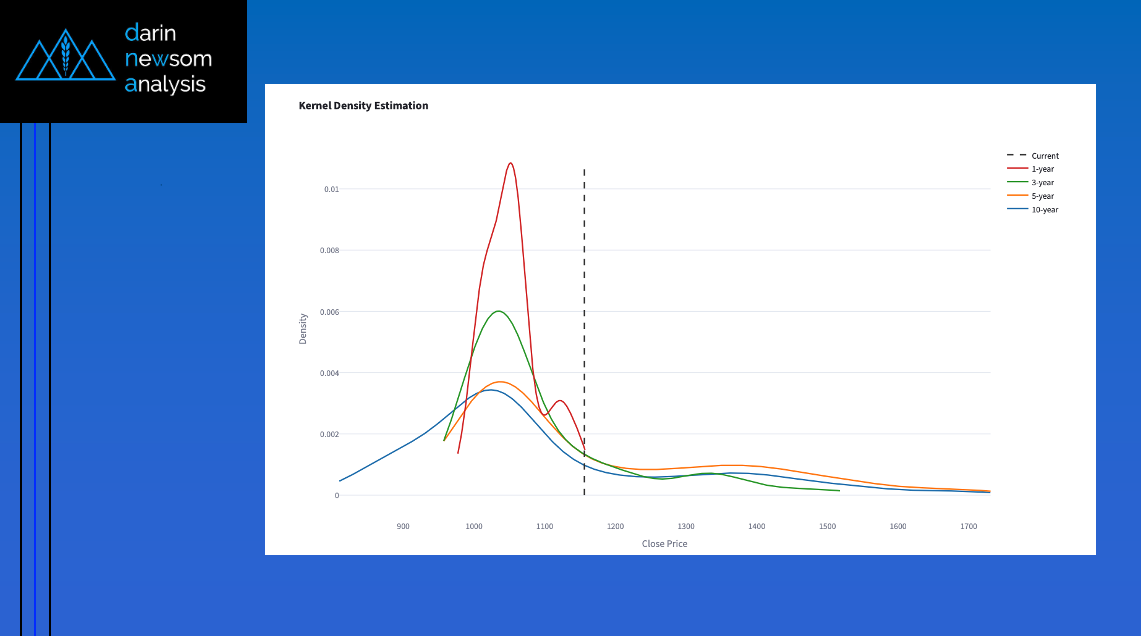This screenshot has width=1141, height=636.
Task: Click the Close Price x-axis title
Action: 664,544
